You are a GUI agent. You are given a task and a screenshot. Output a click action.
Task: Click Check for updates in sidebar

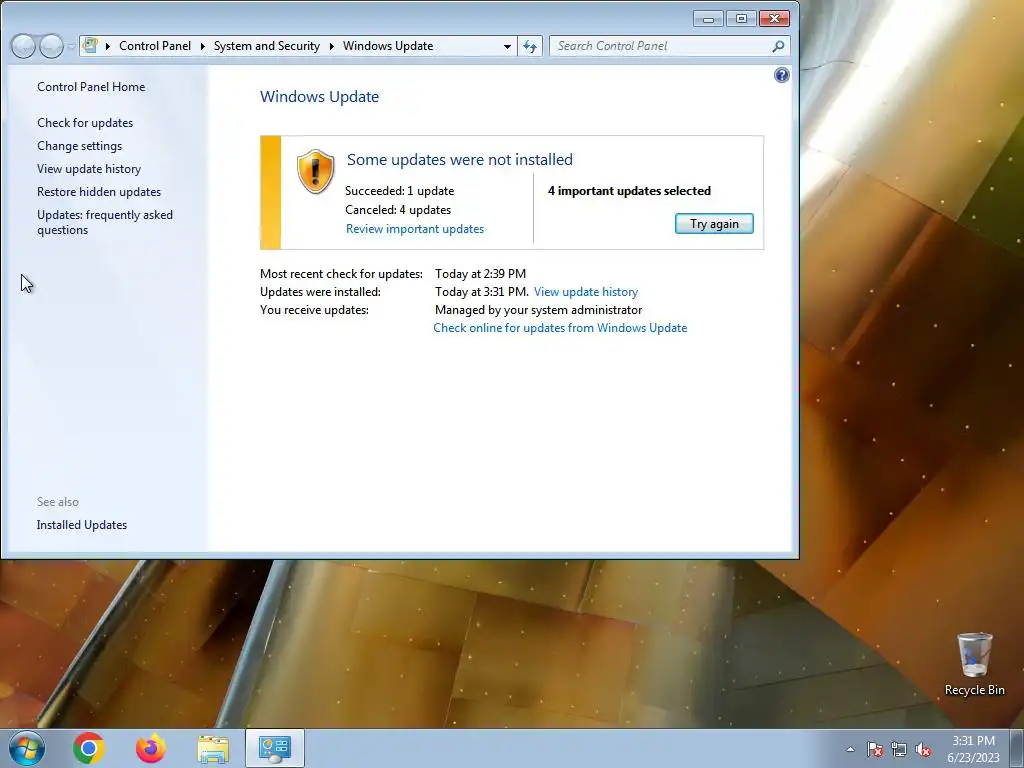tap(85, 123)
